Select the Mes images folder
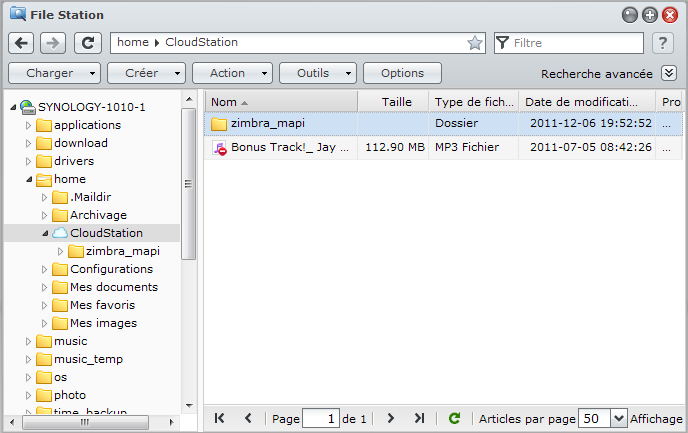 [104, 323]
